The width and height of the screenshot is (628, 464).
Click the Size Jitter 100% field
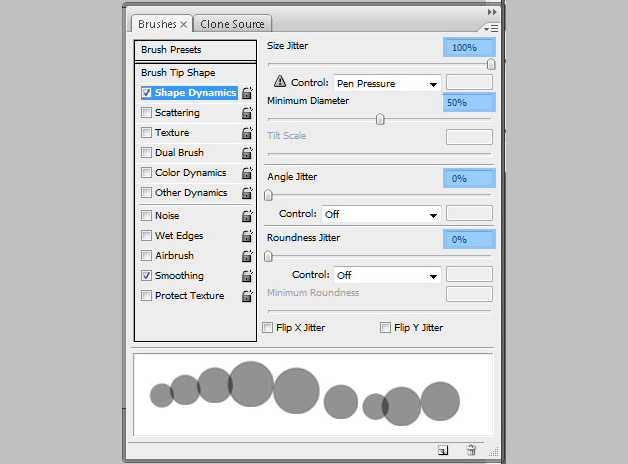(x=469, y=47)
